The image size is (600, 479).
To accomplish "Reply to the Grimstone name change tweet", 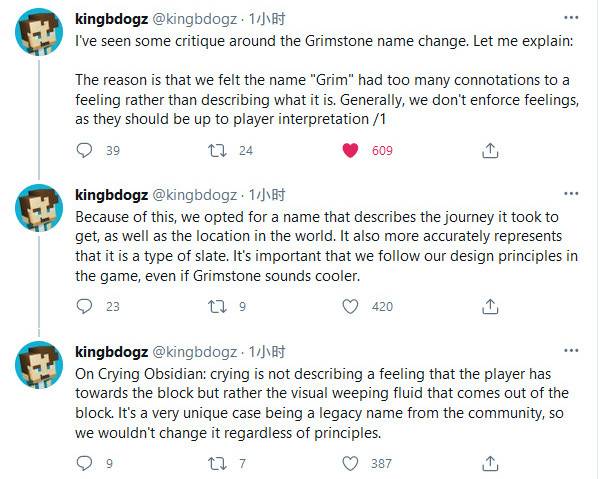I will (x=85, y=151).
